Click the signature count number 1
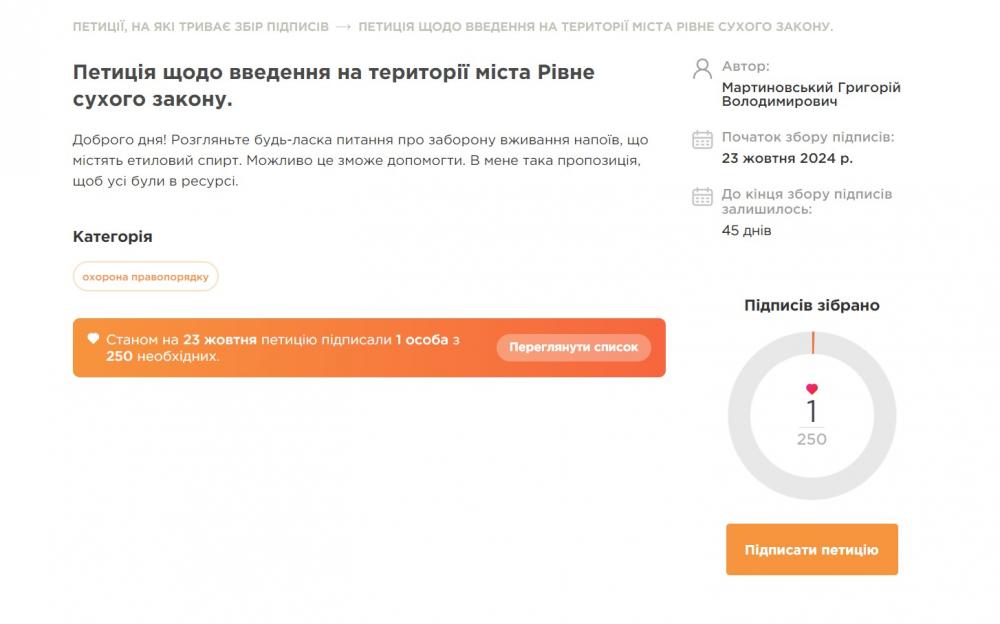Image resolution: width=1000 pixels, height=624 pixels. click(x=812, y=411)
